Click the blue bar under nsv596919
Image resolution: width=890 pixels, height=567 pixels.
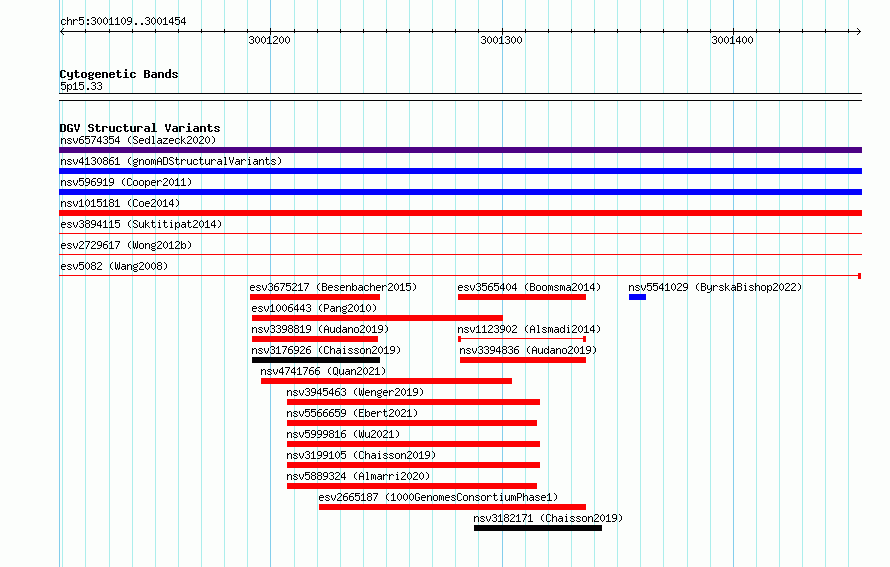pyautogui.click(x=460, y=192)
